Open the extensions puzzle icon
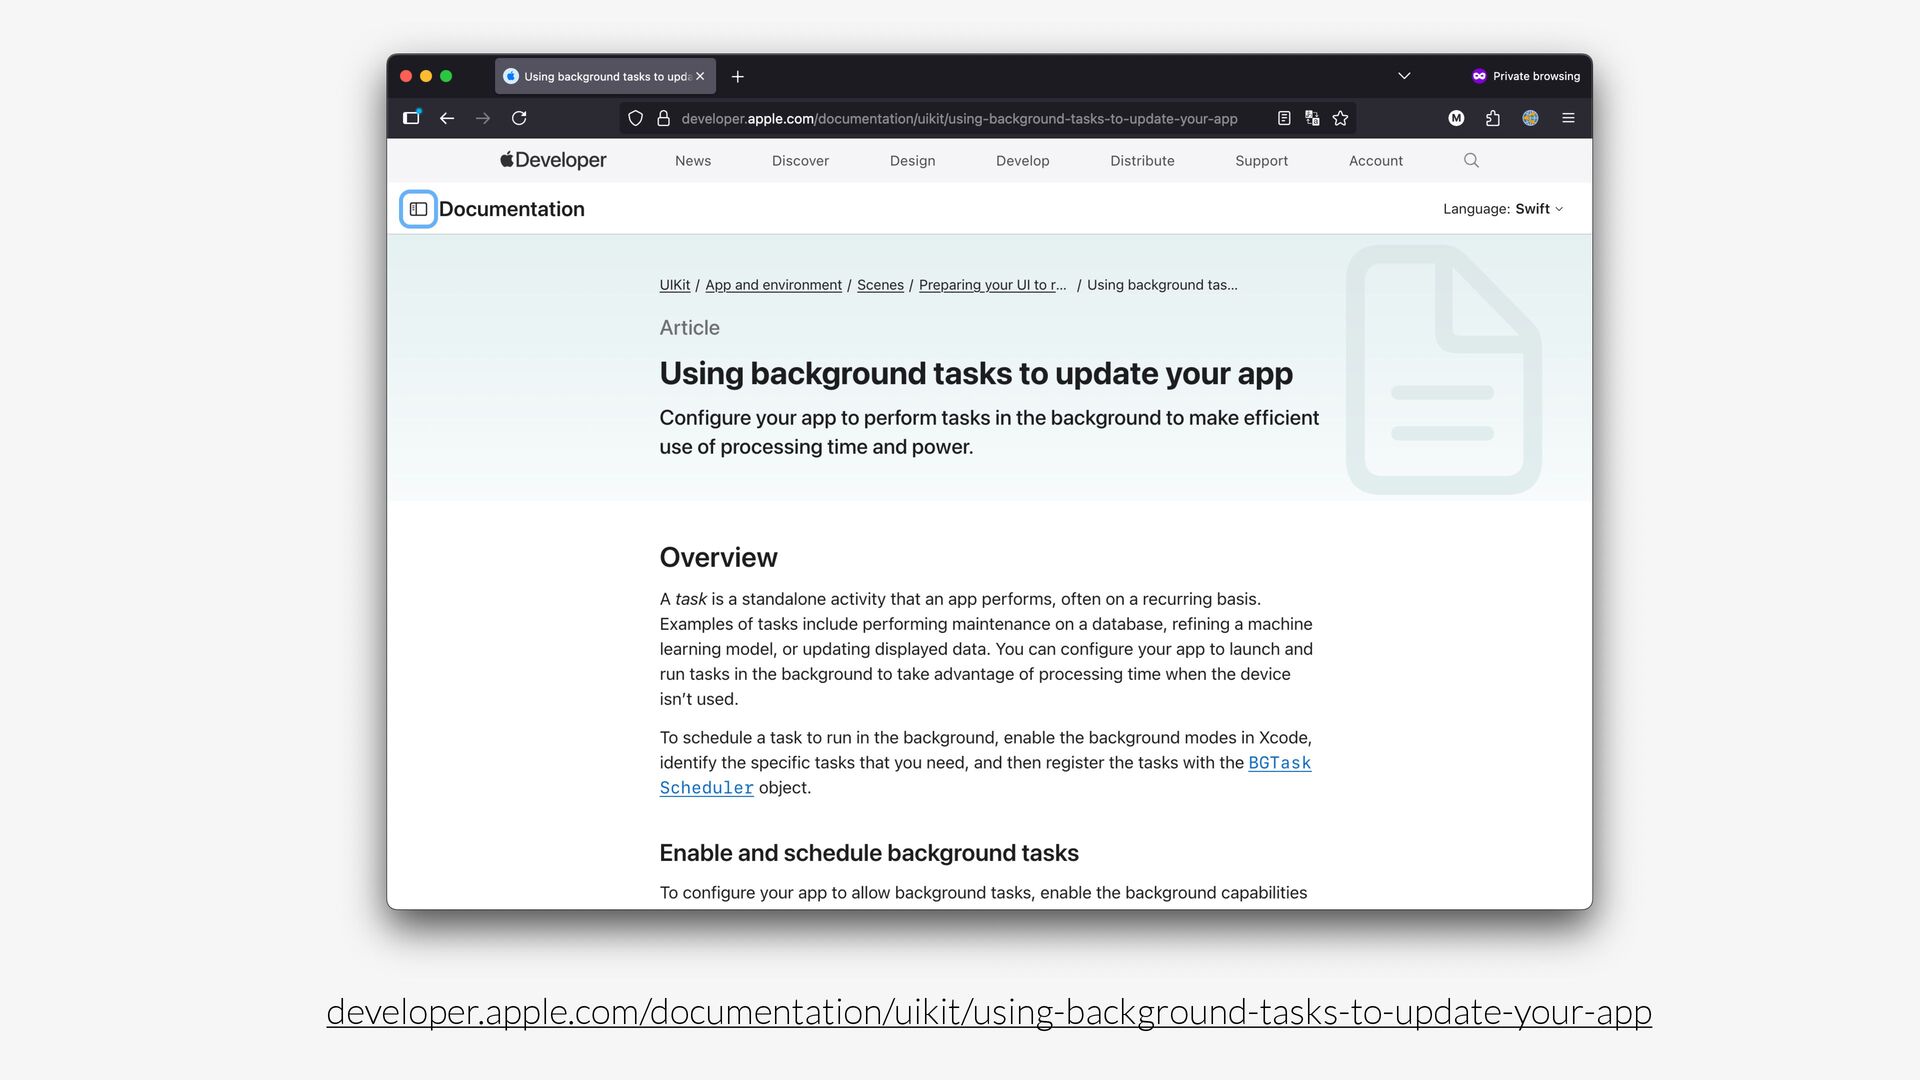 point(1493,118)
